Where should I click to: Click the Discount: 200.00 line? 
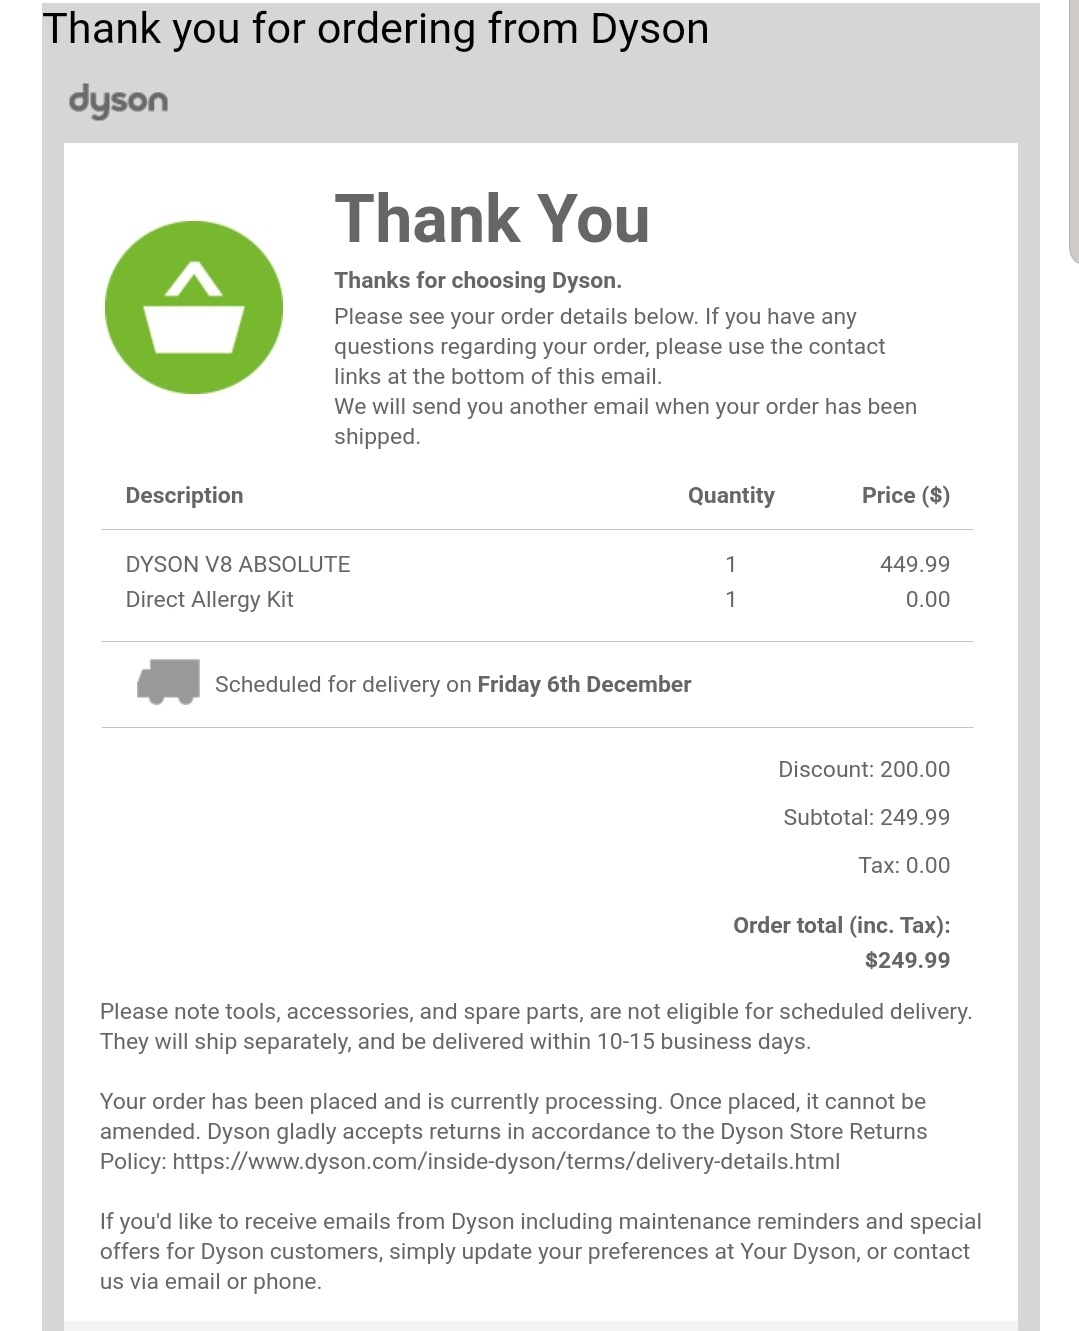(x=864, y=769)
